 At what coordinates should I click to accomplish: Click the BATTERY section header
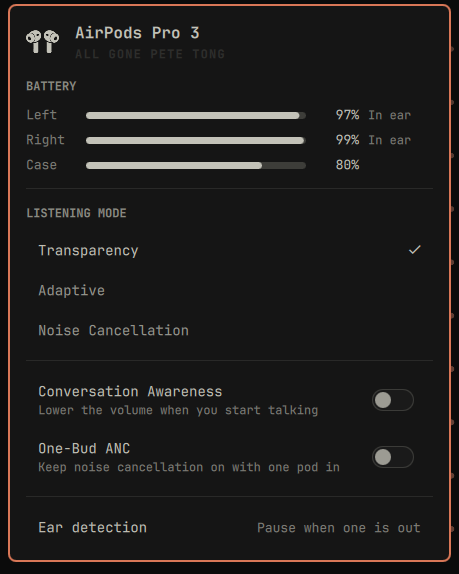[51, 86]
